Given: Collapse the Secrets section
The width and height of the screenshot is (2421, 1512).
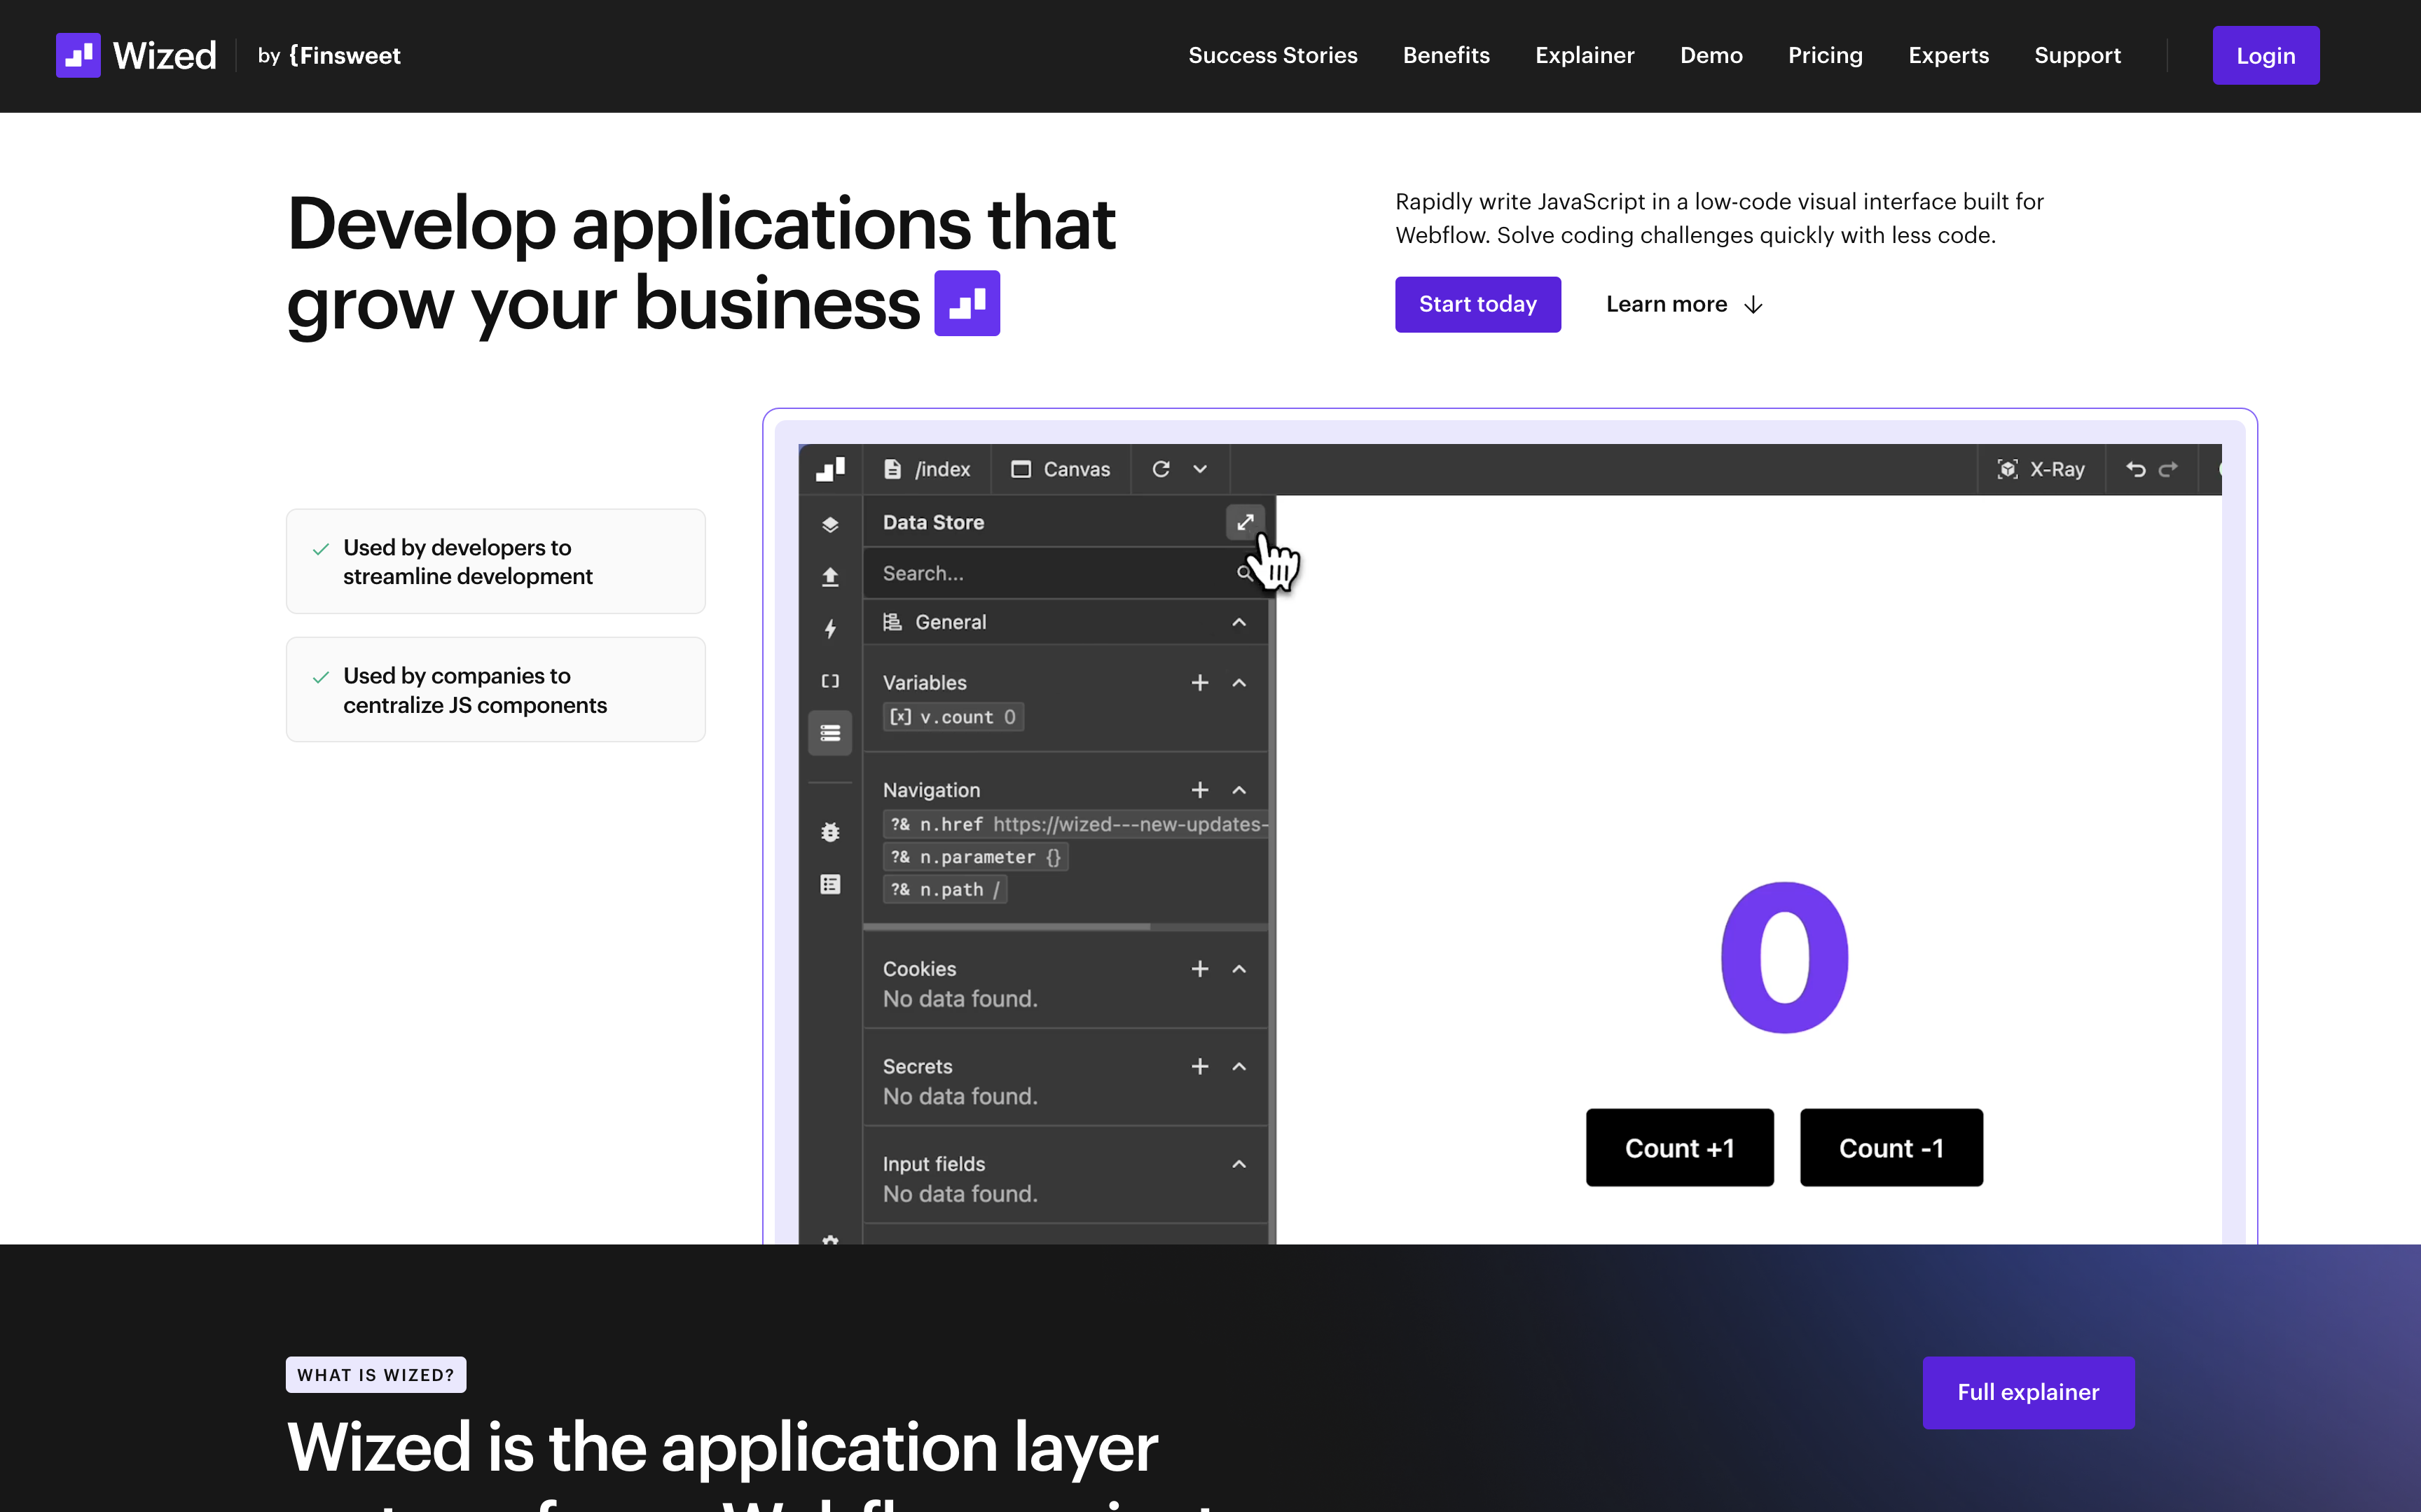Looking at the screenshot, I should pos(1239,1066).
